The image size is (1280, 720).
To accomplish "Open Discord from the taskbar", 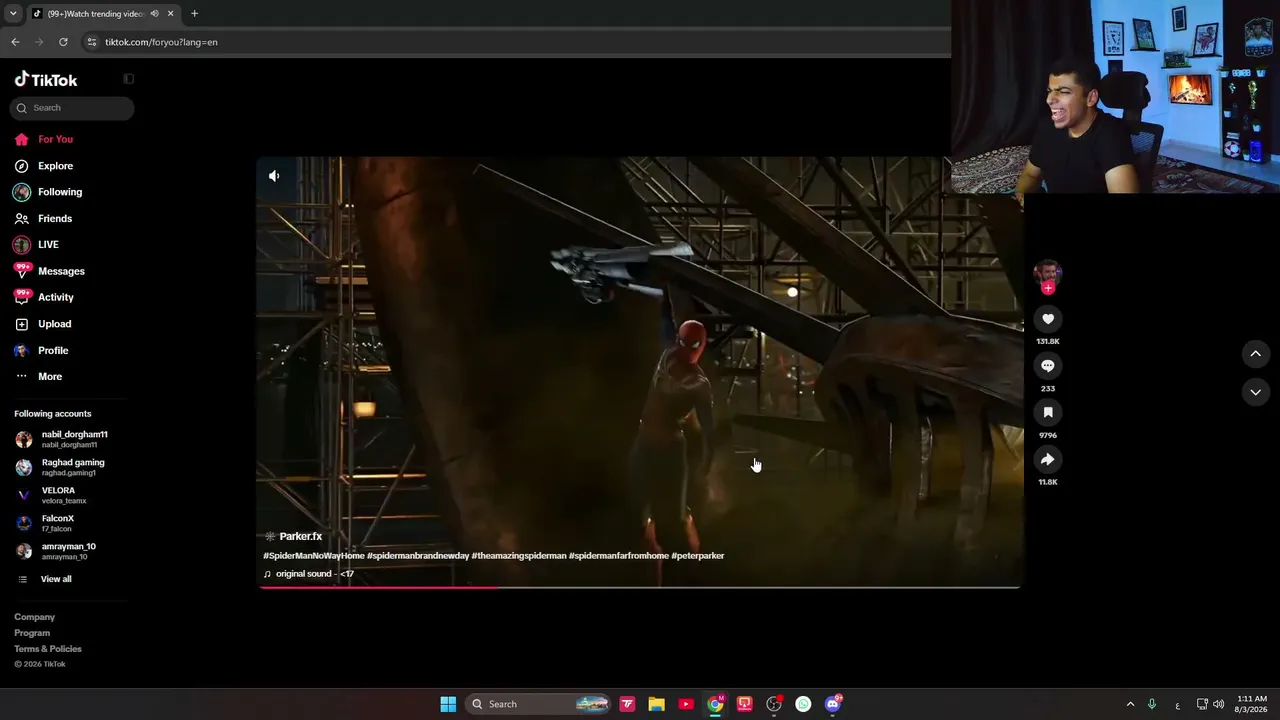I will pyautogui.click(x=833, y=704).
